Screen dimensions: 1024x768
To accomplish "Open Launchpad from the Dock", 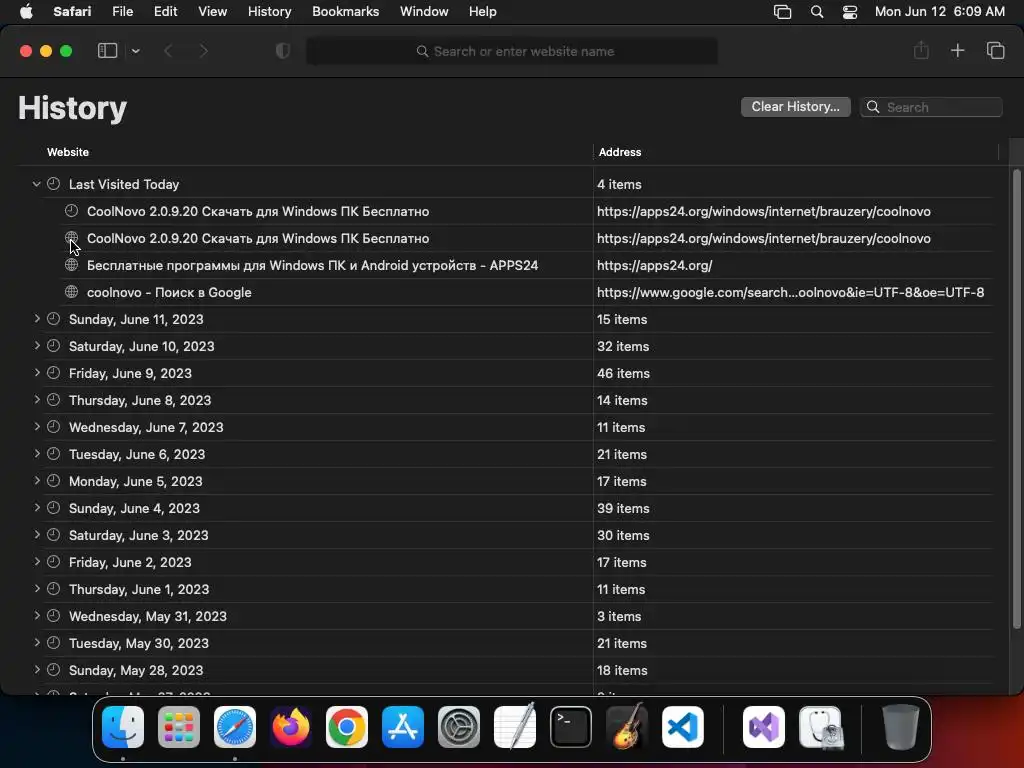I will (x=179, y=727).
